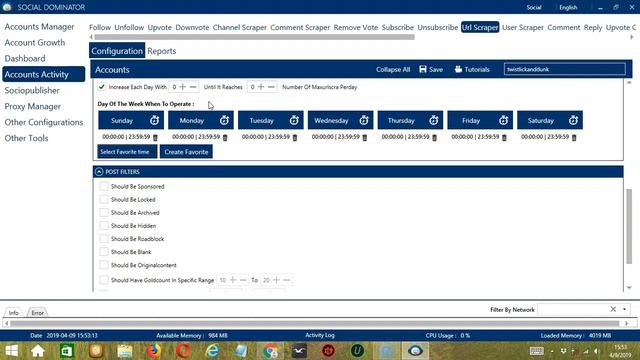Enable Should Have Goldcount In Specific Range
Image resolution: width=640 pixels, height=360 pixels.
pos(104,280)
